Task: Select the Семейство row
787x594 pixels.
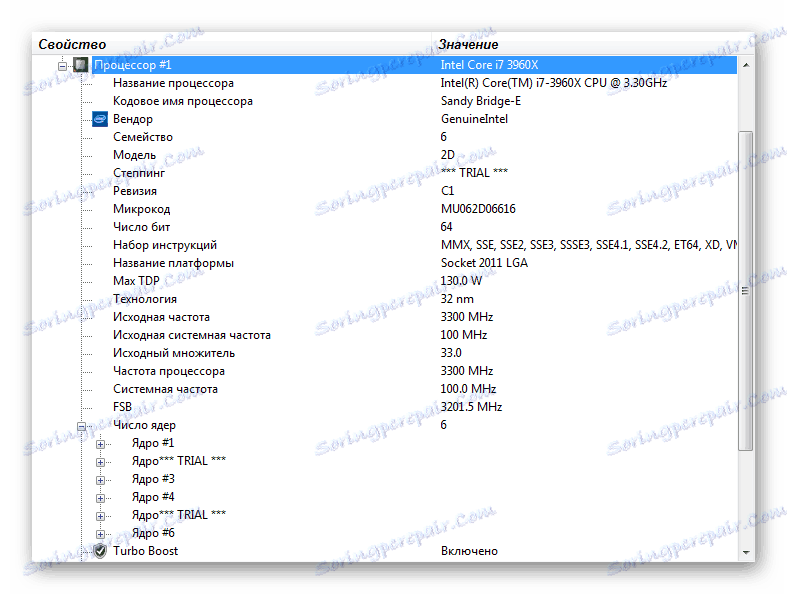Action: 414,137
